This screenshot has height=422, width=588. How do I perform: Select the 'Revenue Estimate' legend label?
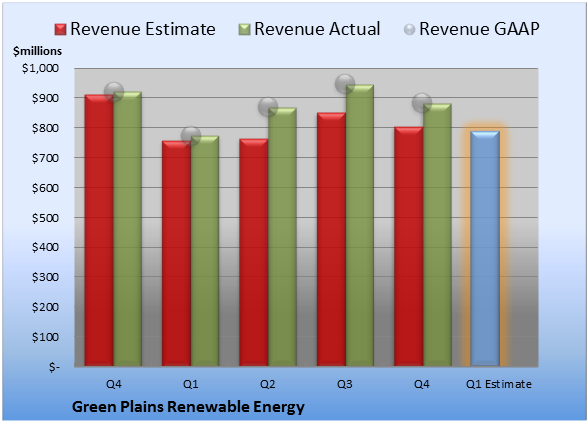143,29
